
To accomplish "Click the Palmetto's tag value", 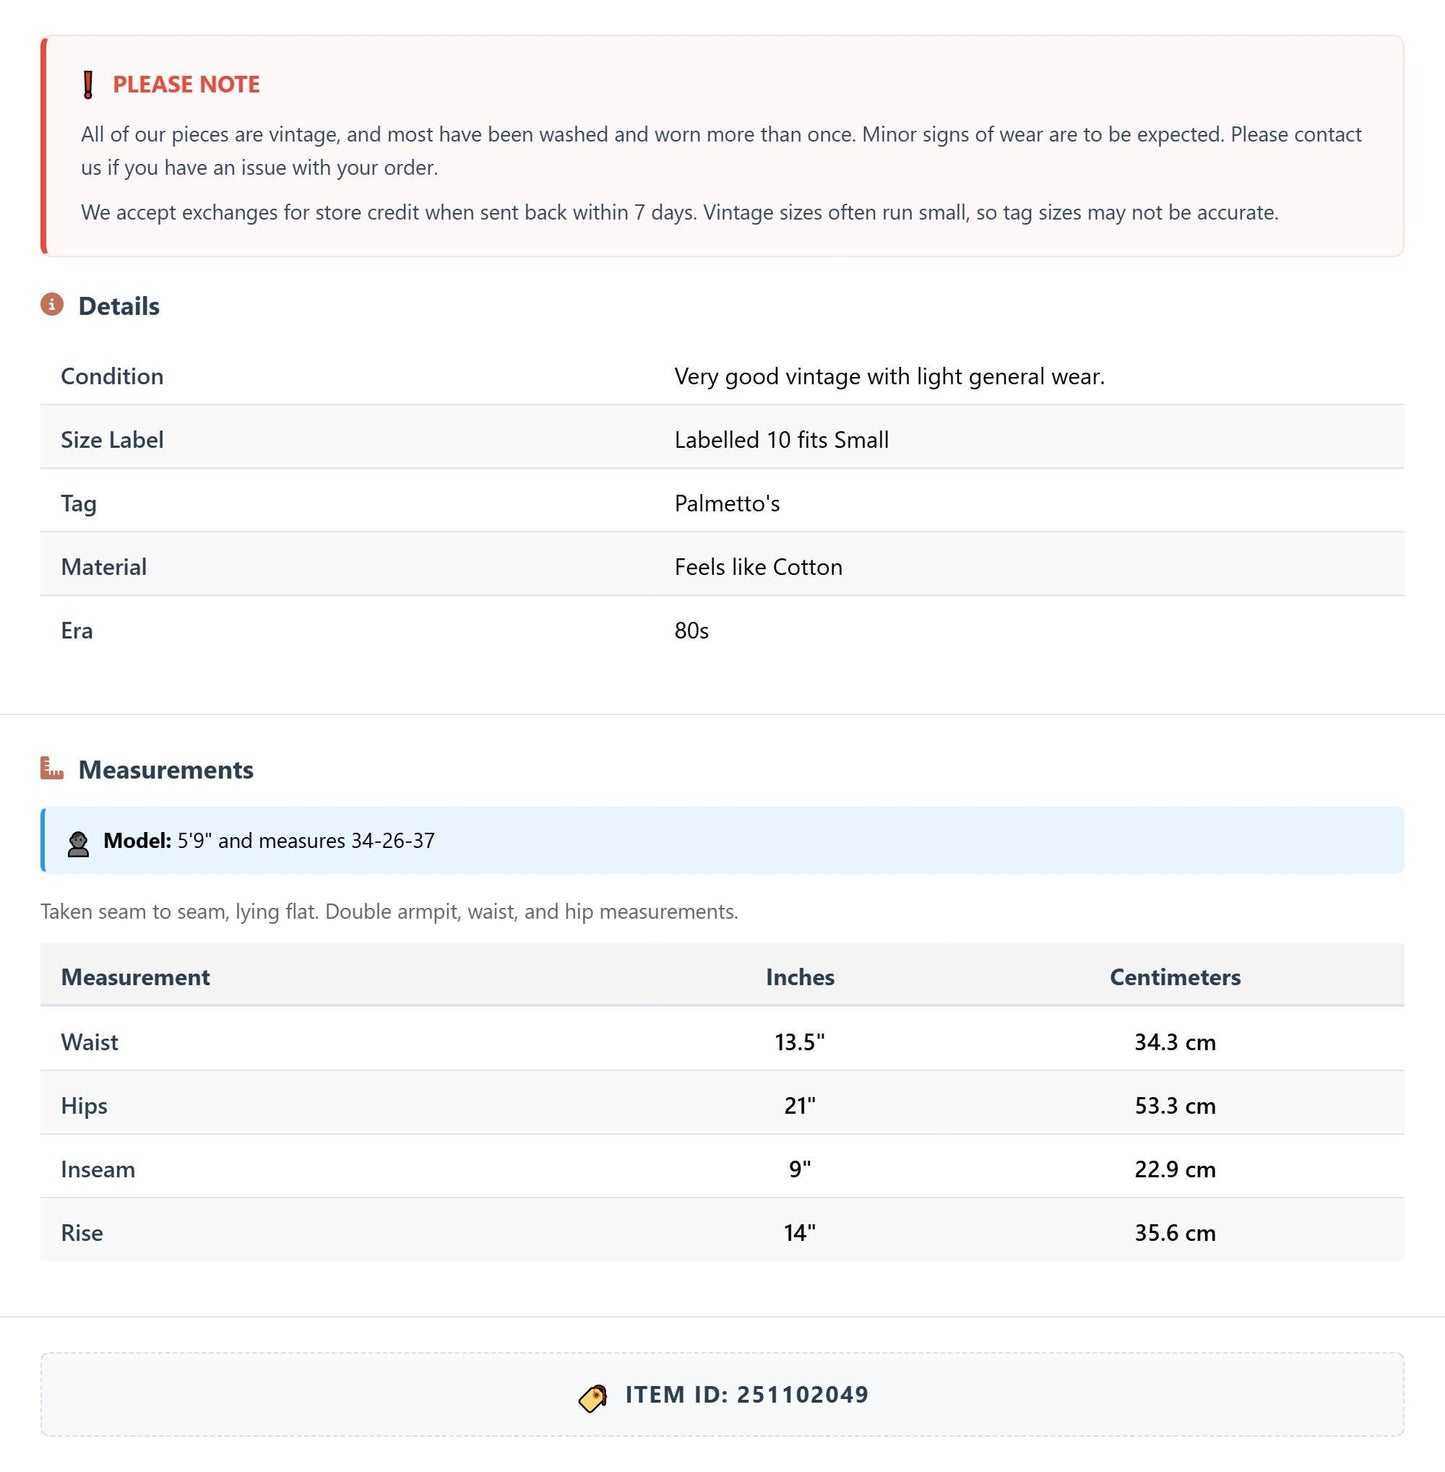I will click(x=727, y=503).
